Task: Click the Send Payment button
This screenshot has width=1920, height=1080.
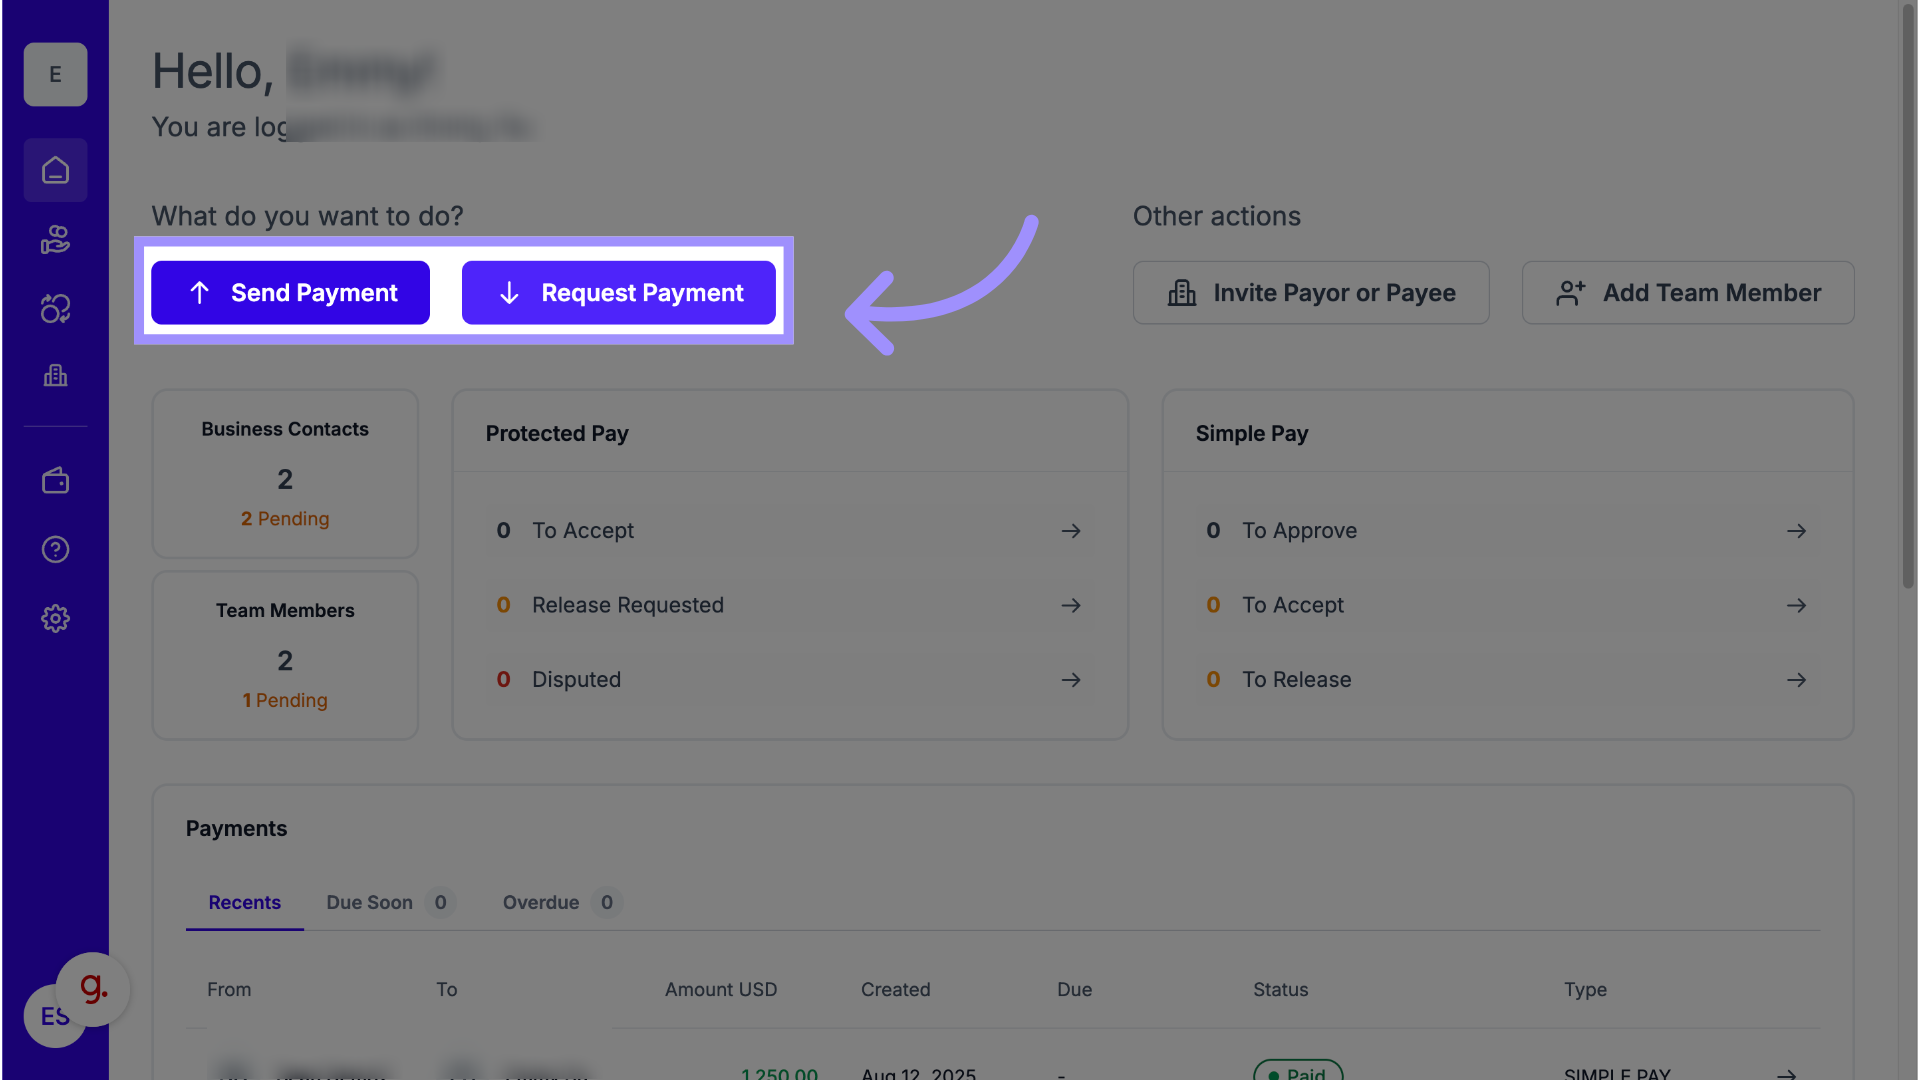Action: (290, 293)
